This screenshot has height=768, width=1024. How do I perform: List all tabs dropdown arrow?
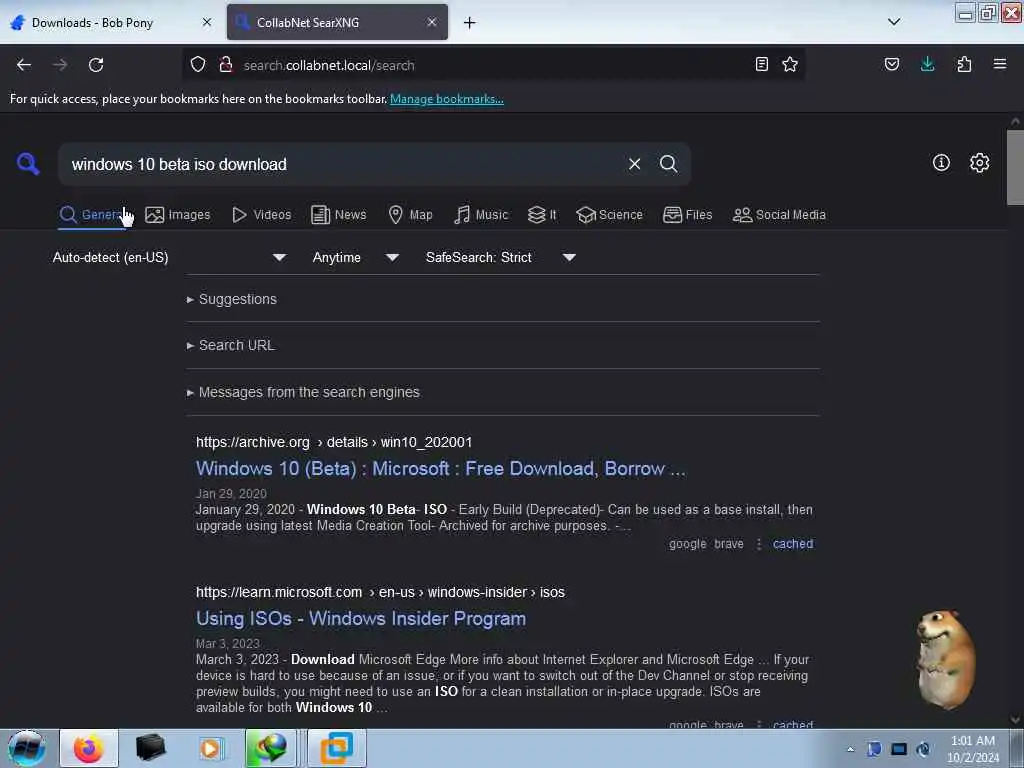pos(894,22)
